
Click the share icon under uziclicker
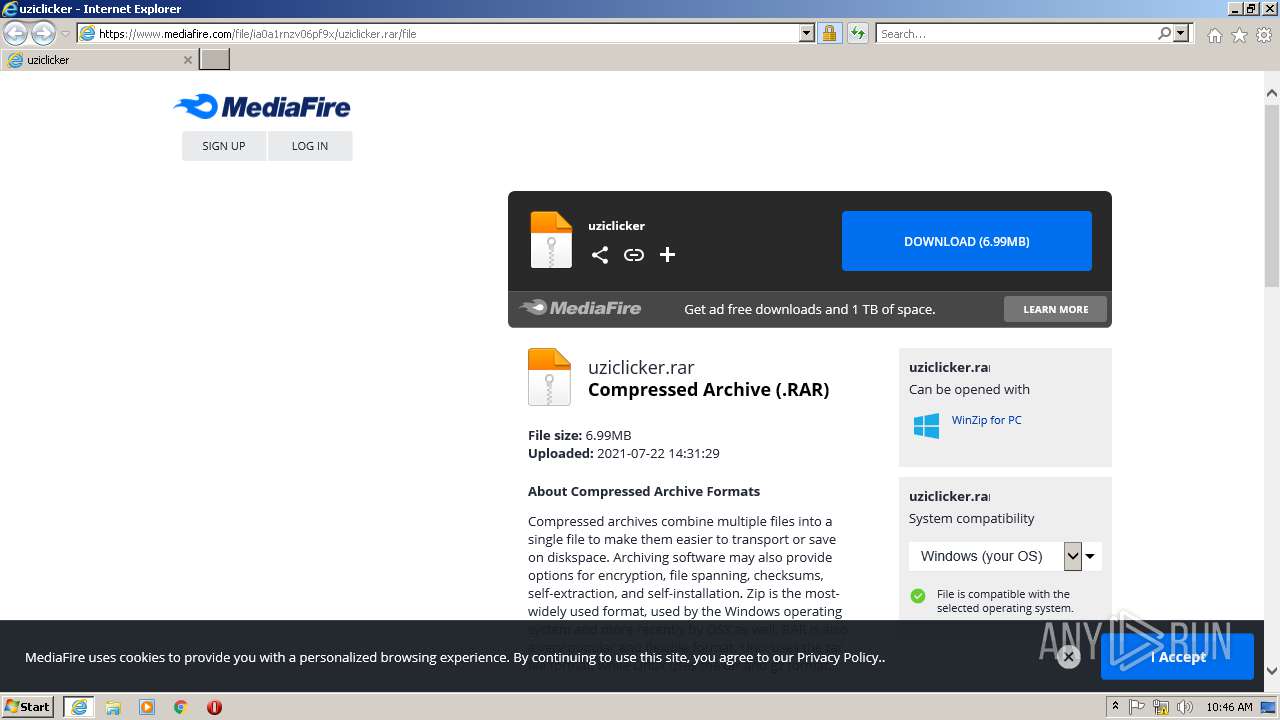[600, 255]
